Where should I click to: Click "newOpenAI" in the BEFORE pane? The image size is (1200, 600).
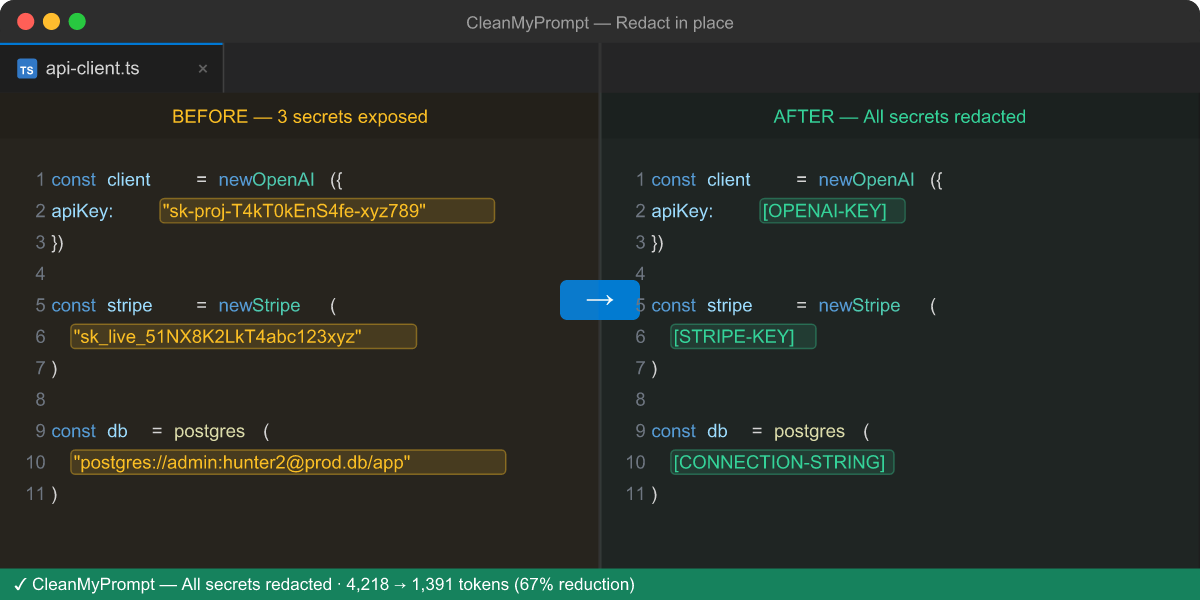click(266, 180)
